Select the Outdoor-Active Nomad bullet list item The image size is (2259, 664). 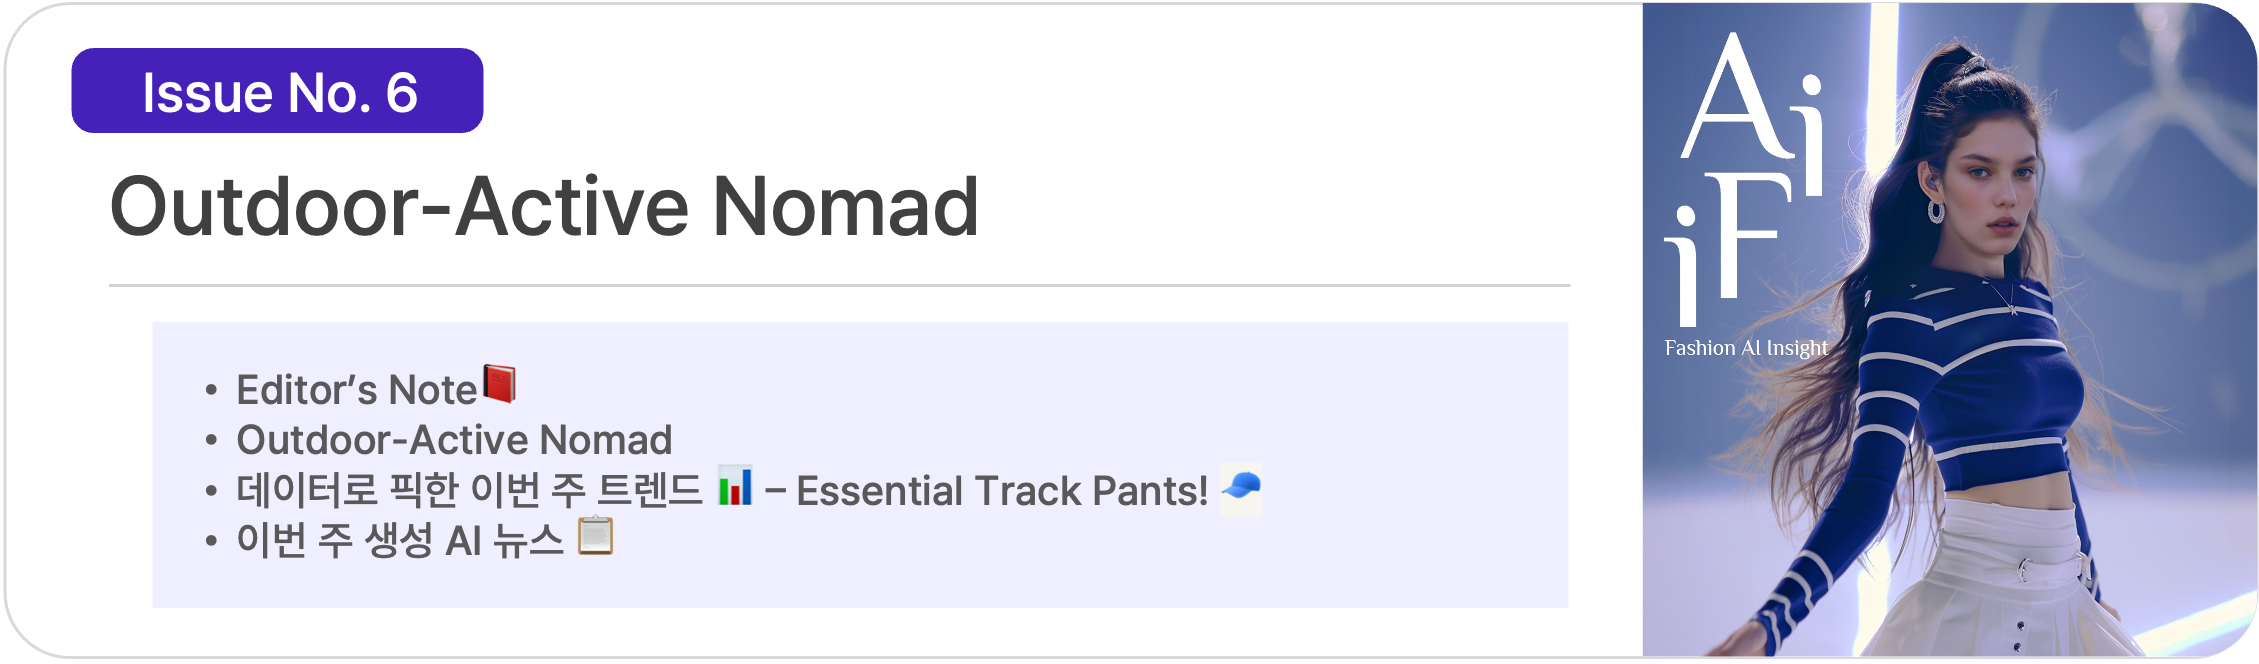pyautogui.click(x=454, y=440)
